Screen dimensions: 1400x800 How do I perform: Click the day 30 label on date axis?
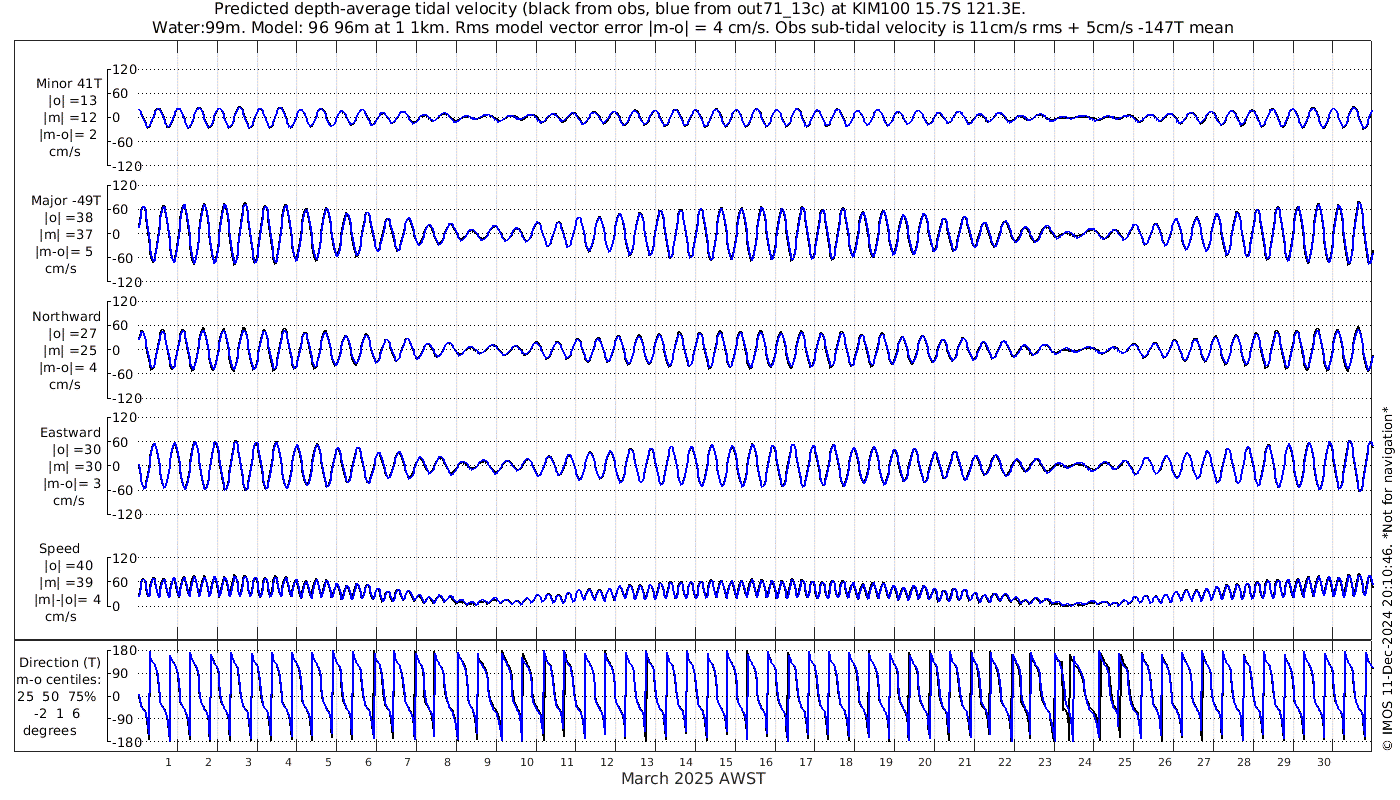pos(1324,762)
